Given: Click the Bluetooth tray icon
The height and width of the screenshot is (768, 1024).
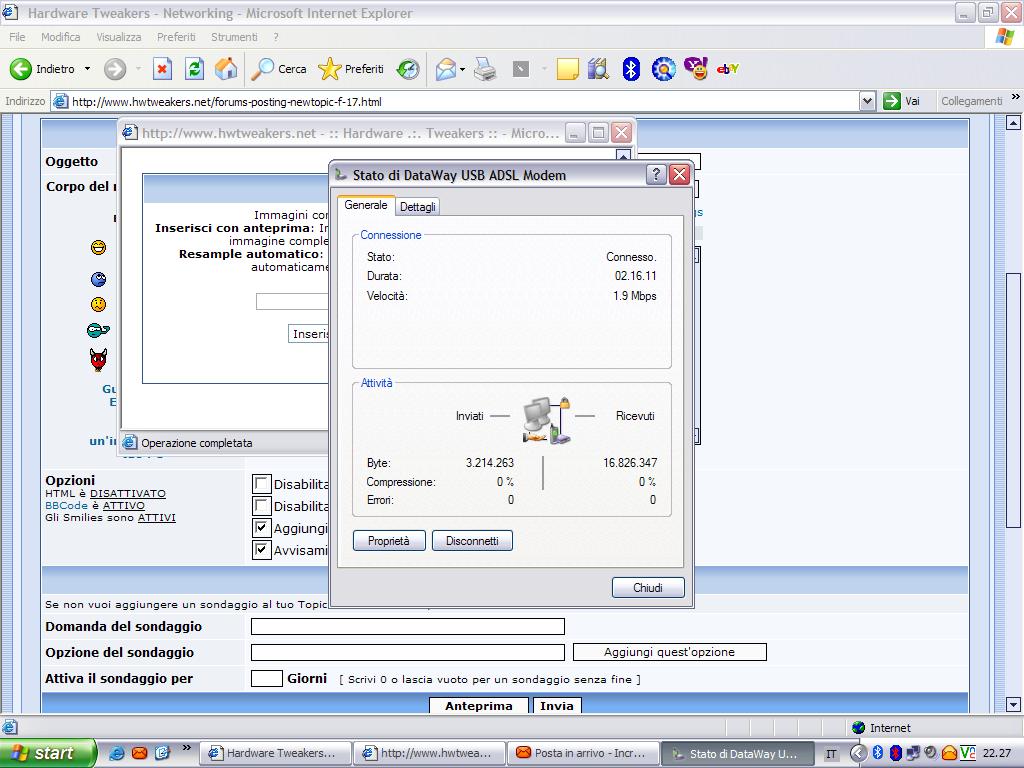Looking at the screenshot, I should (x=878, y=752).
